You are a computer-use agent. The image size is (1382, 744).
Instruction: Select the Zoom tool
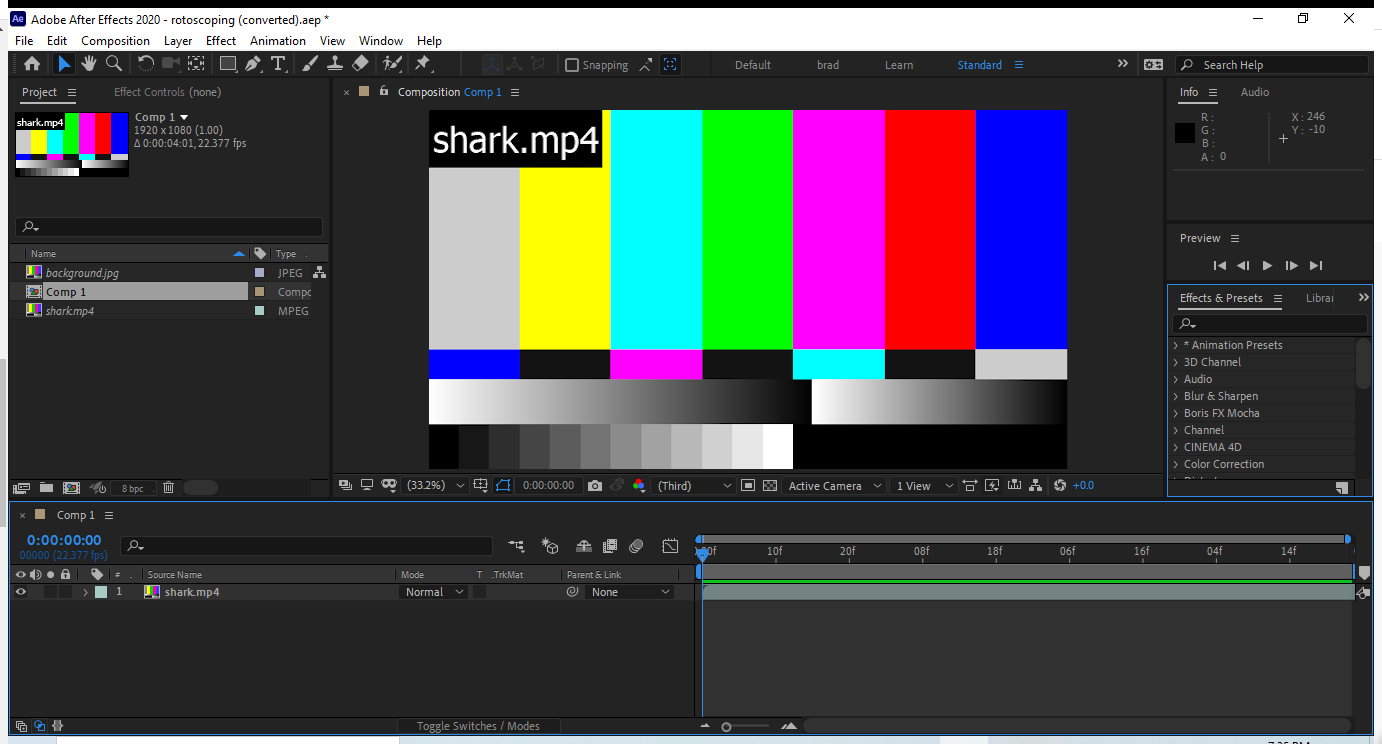point(112,64)
